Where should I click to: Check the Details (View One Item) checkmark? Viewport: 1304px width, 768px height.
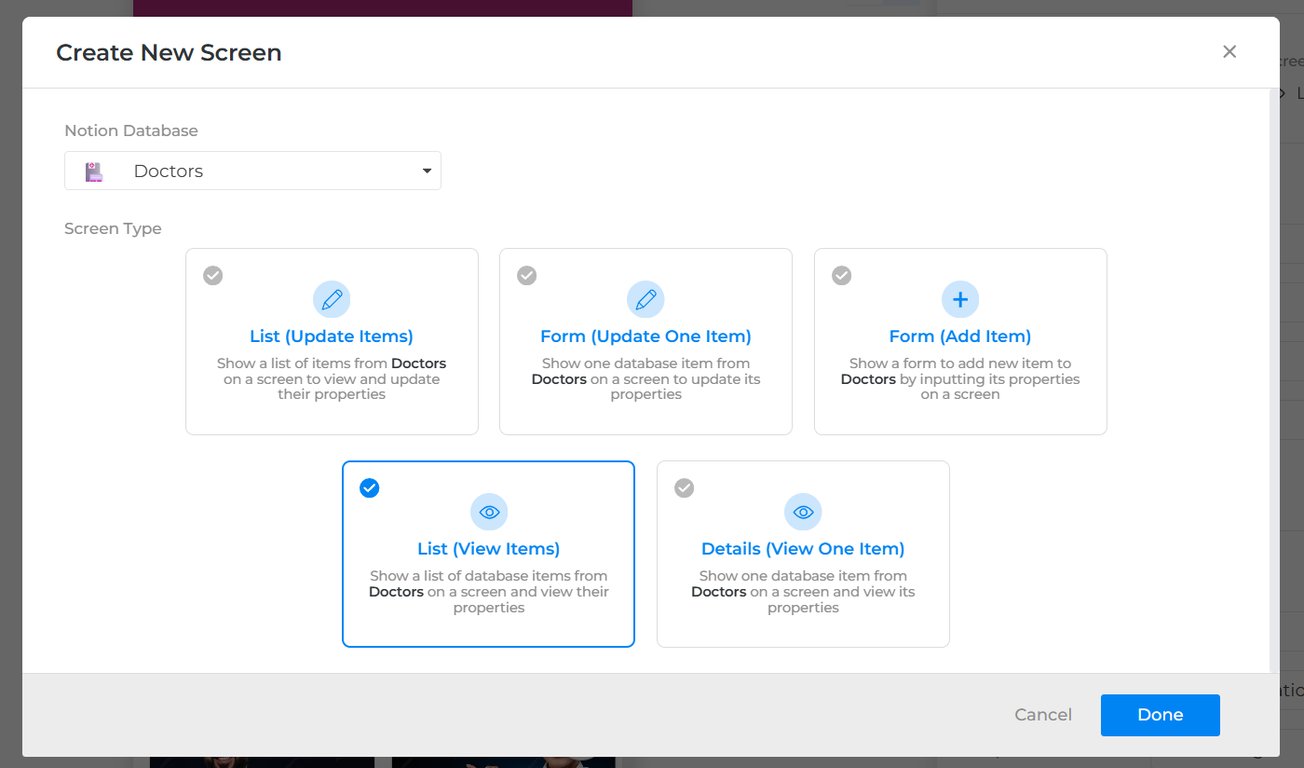point(684,488)
